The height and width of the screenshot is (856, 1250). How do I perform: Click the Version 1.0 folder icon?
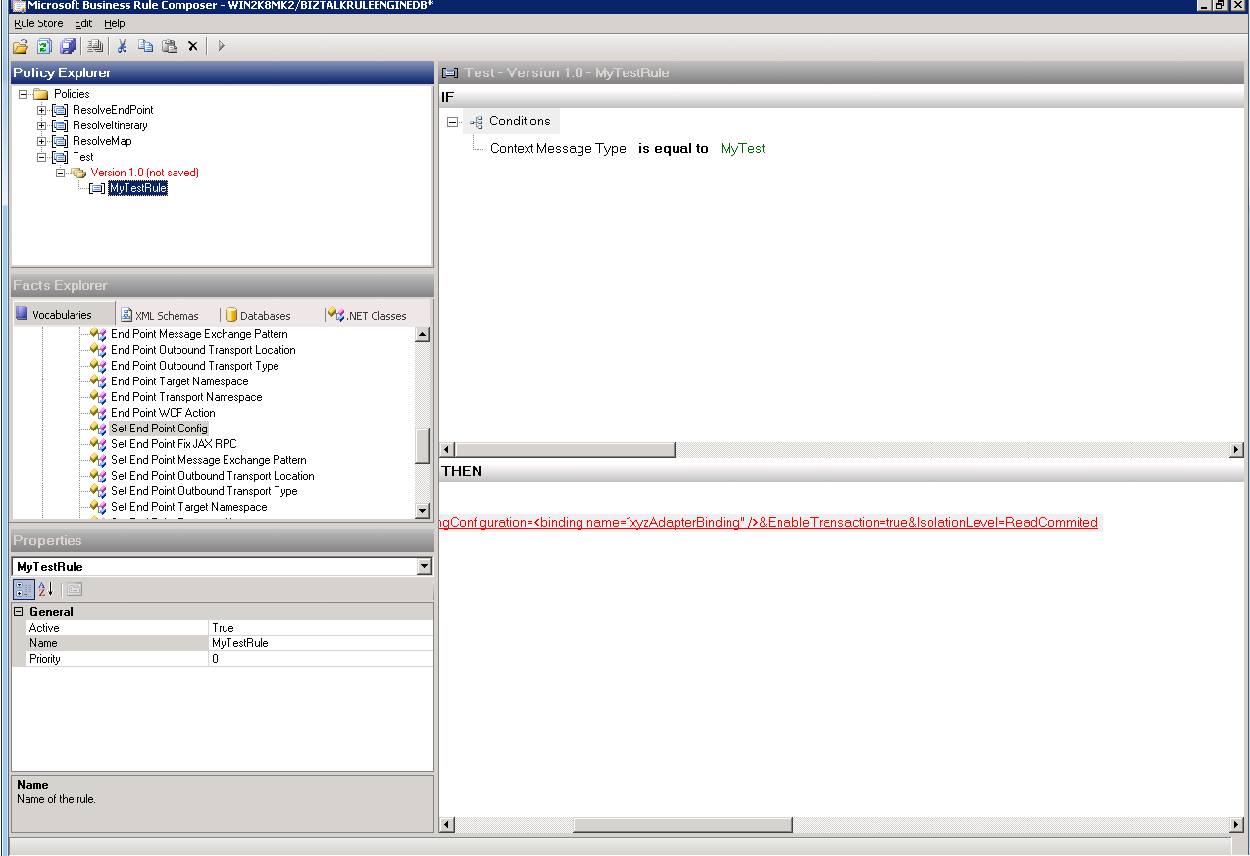79,173
